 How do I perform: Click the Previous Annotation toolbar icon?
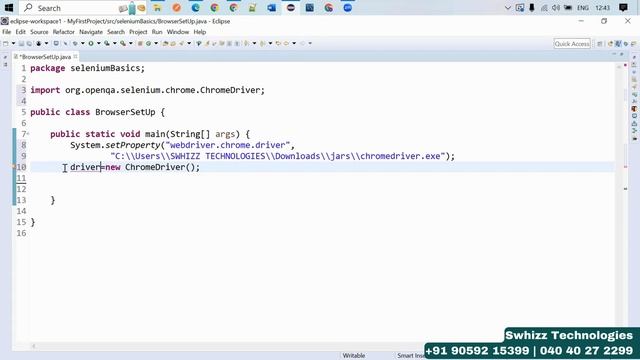tap(262, 43)
